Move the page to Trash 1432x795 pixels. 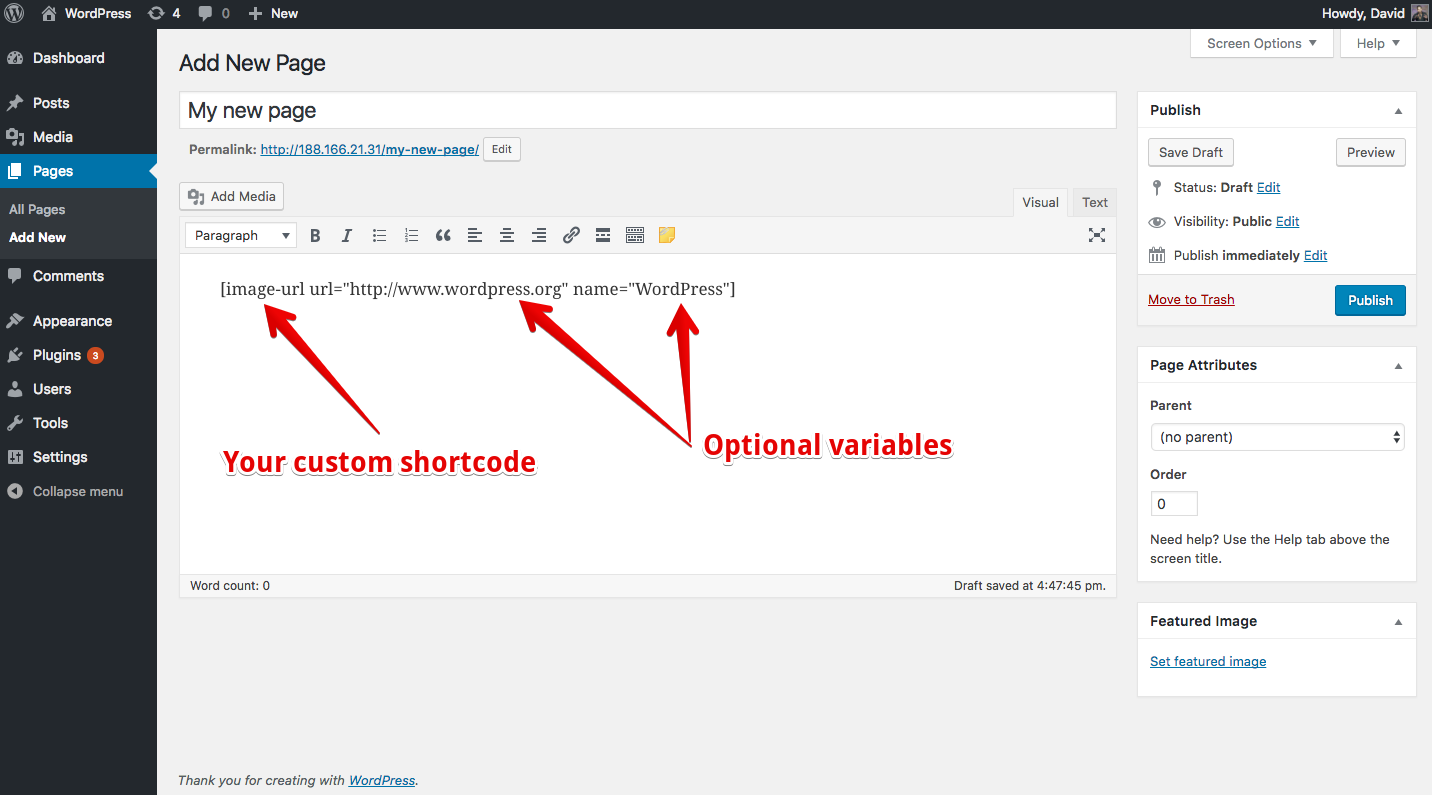1191,299
